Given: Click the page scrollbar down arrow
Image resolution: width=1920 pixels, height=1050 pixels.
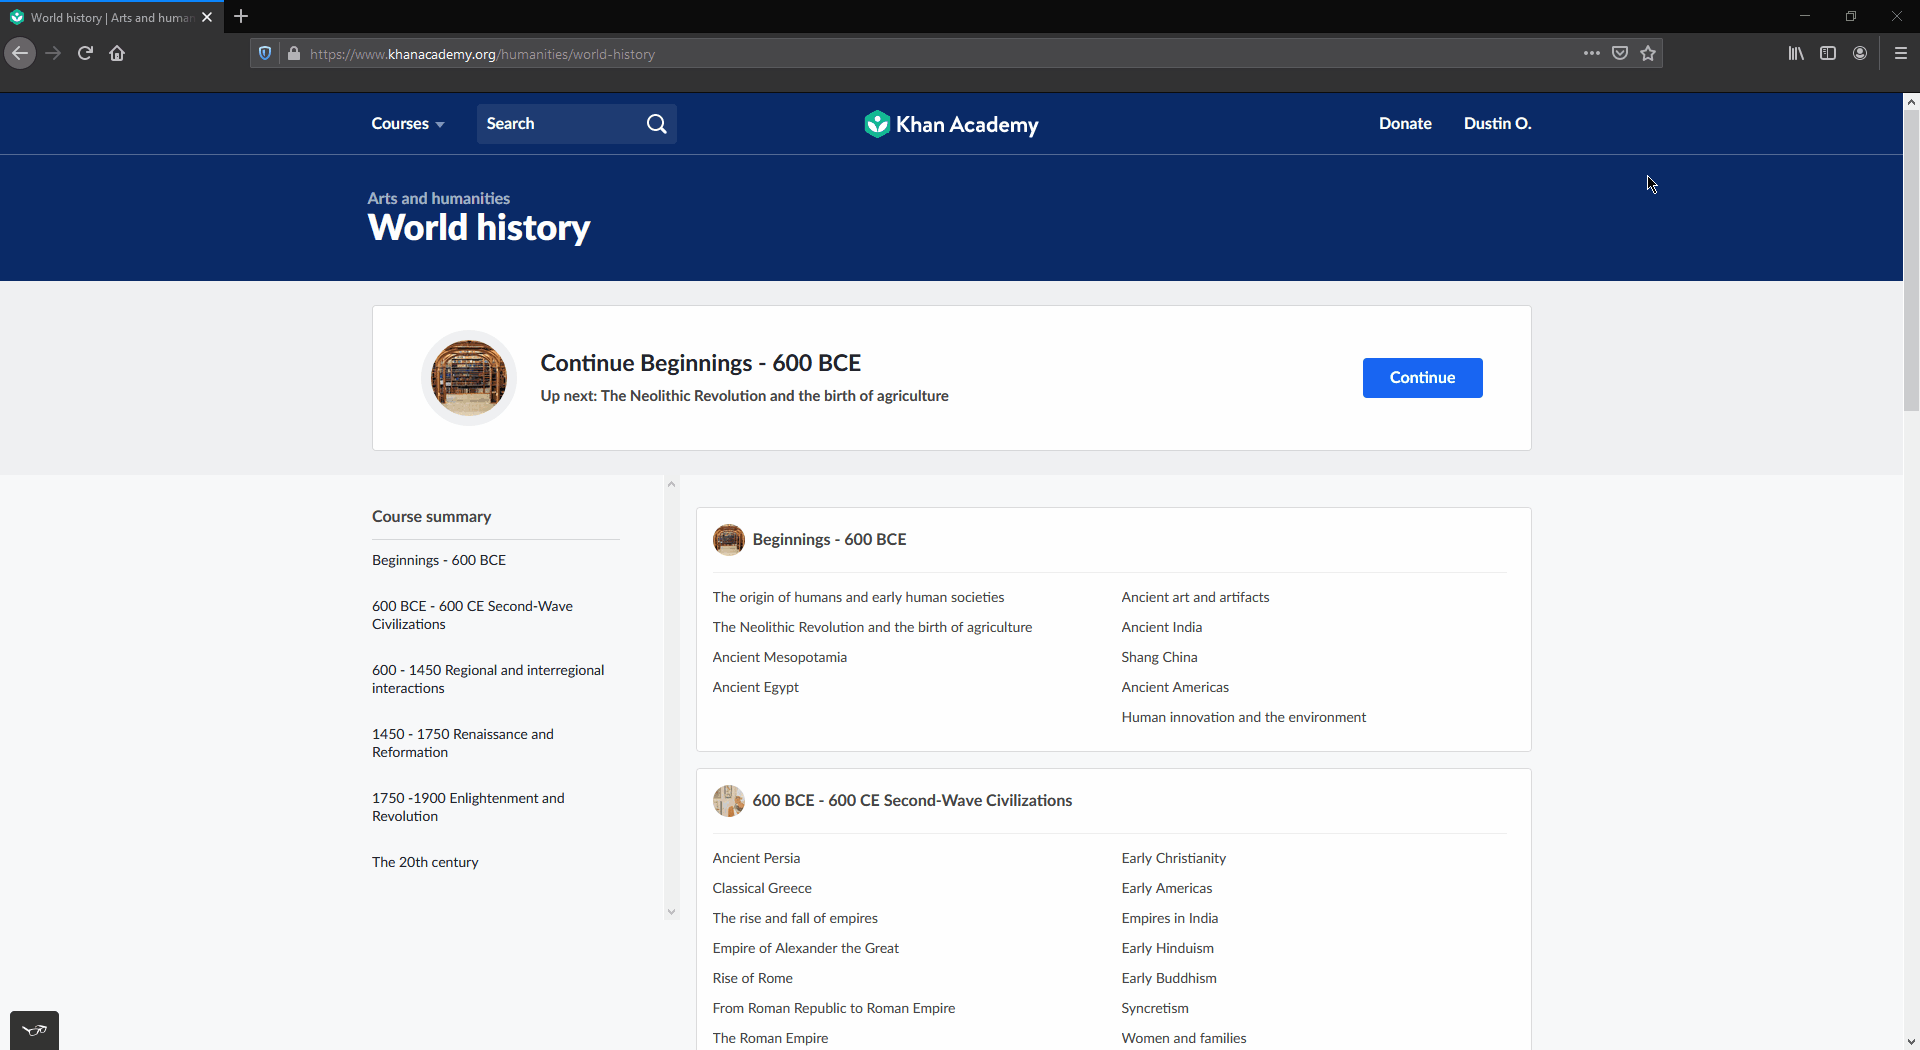Looking at the screenshot, I should (1911, 1042).
